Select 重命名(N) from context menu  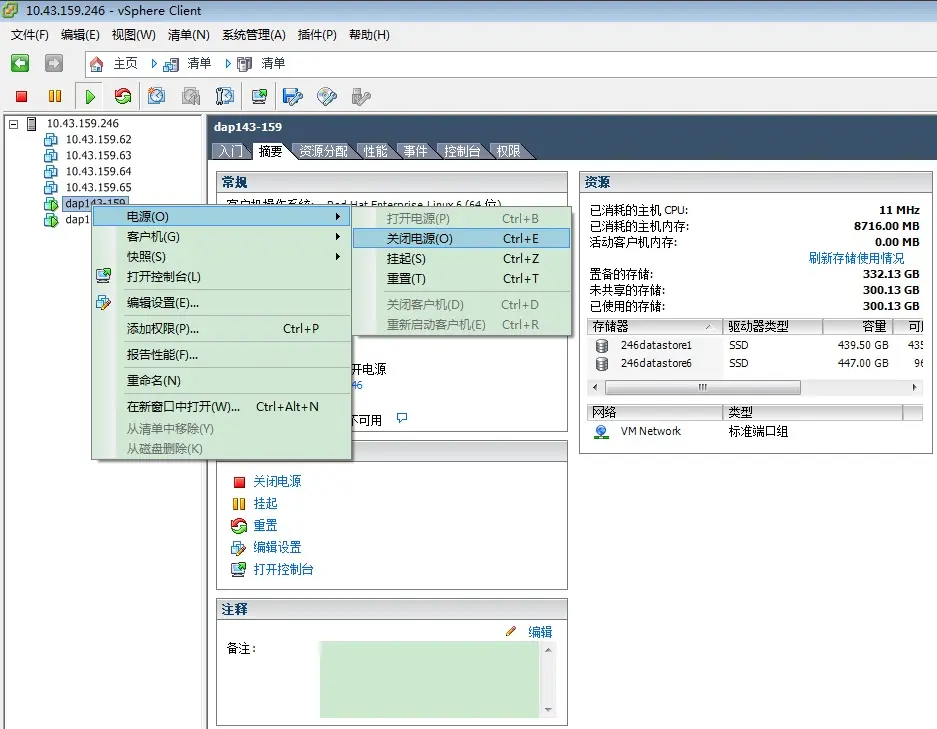222,381
